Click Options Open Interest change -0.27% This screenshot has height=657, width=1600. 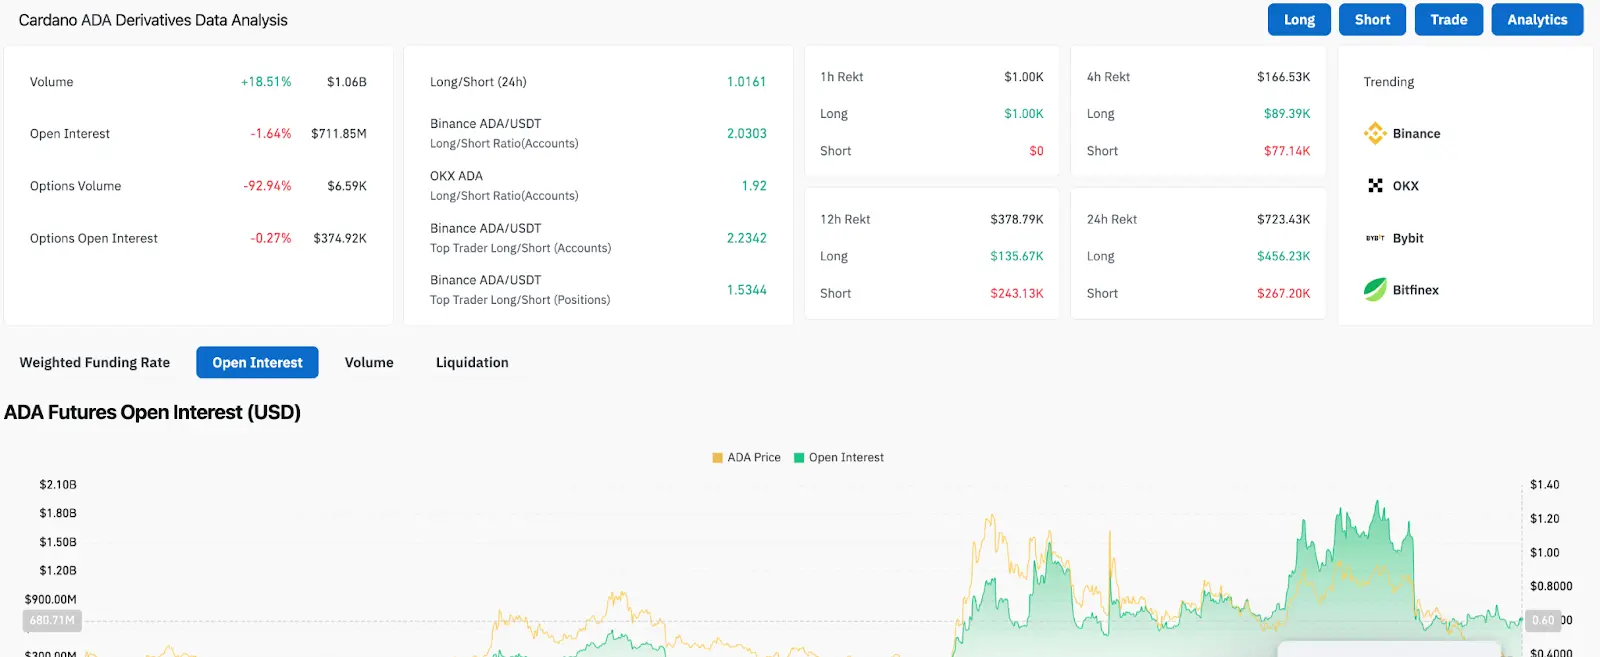271,238
